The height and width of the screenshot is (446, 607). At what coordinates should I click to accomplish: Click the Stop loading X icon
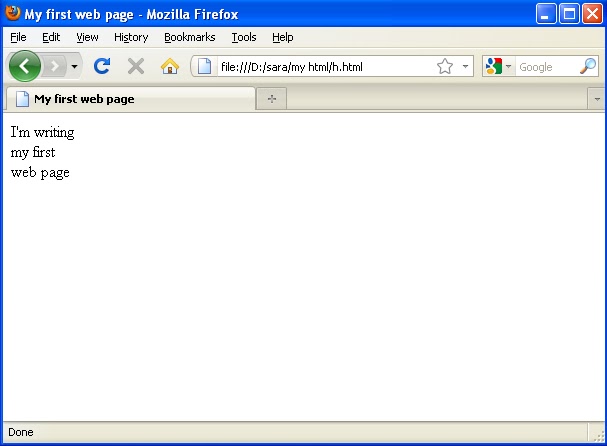click(136, 66)
